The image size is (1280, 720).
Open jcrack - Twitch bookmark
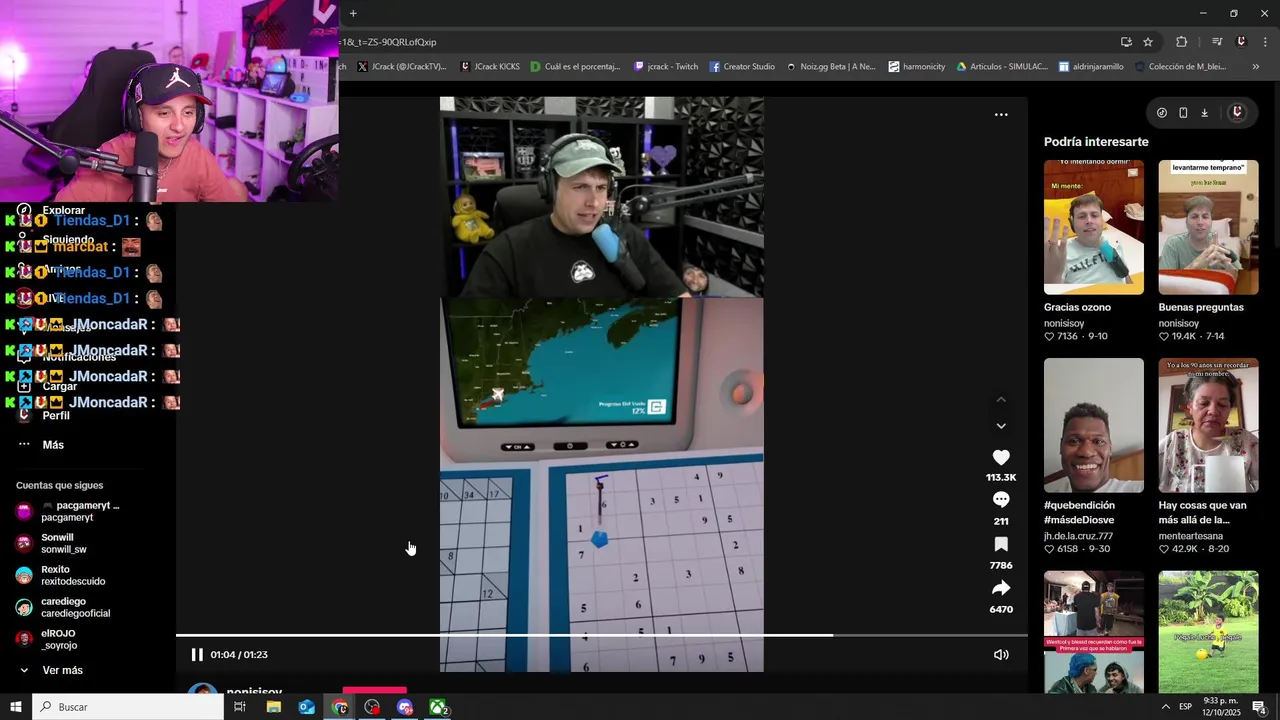click(x=666, y=67)
